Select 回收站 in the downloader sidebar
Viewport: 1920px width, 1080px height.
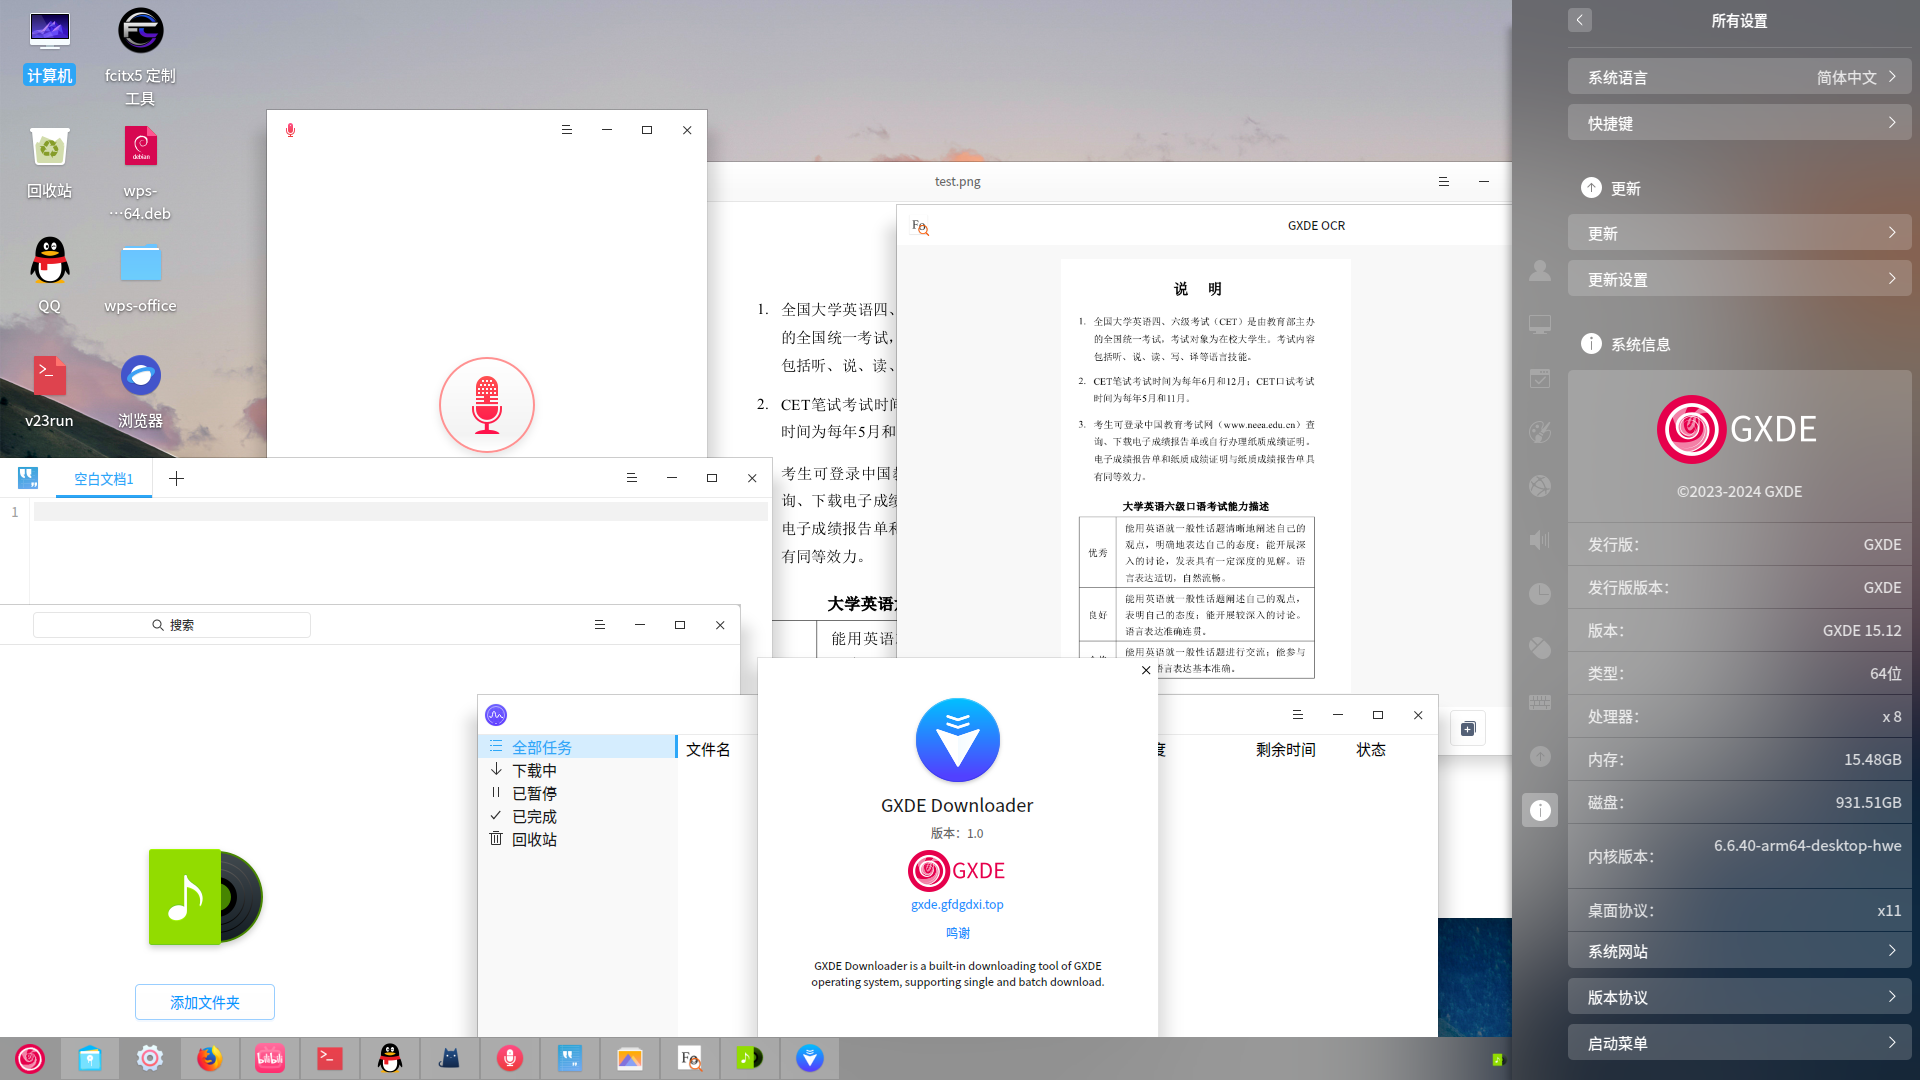point(578,839)
